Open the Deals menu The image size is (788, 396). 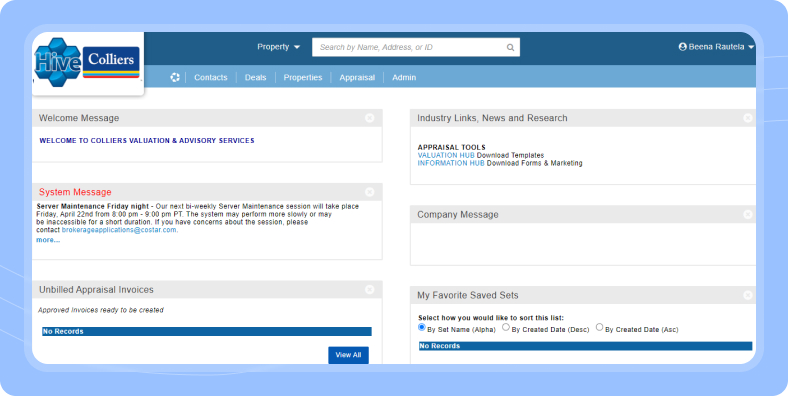point(255,77)
